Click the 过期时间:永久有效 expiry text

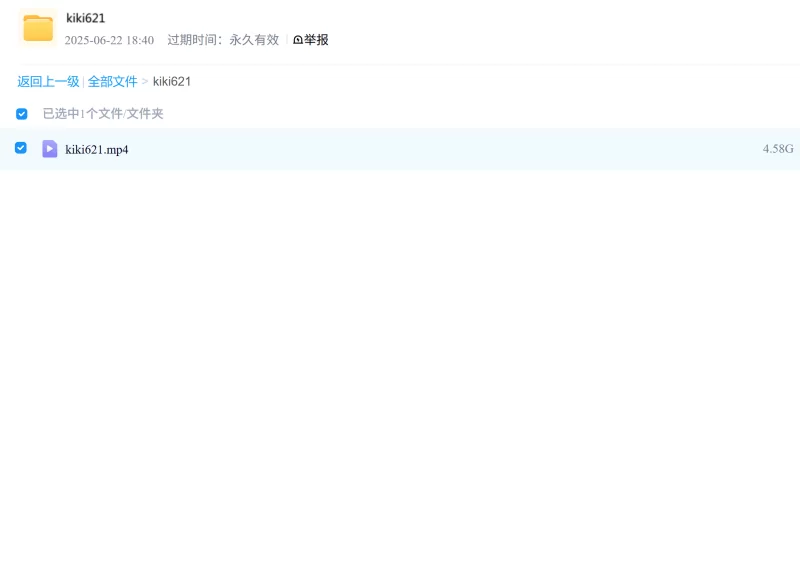pyautogui.click(x=223, y=40)
